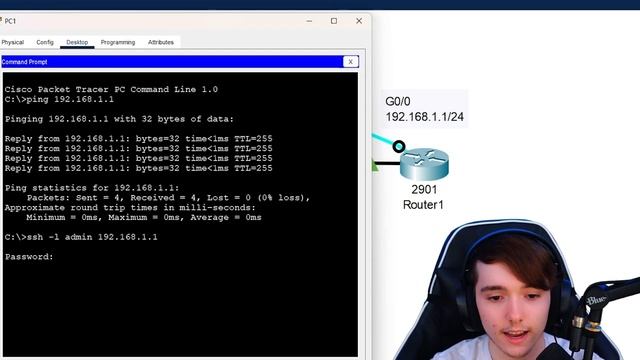
Task: Minimize the PC1 window
Action: (309, 21)
